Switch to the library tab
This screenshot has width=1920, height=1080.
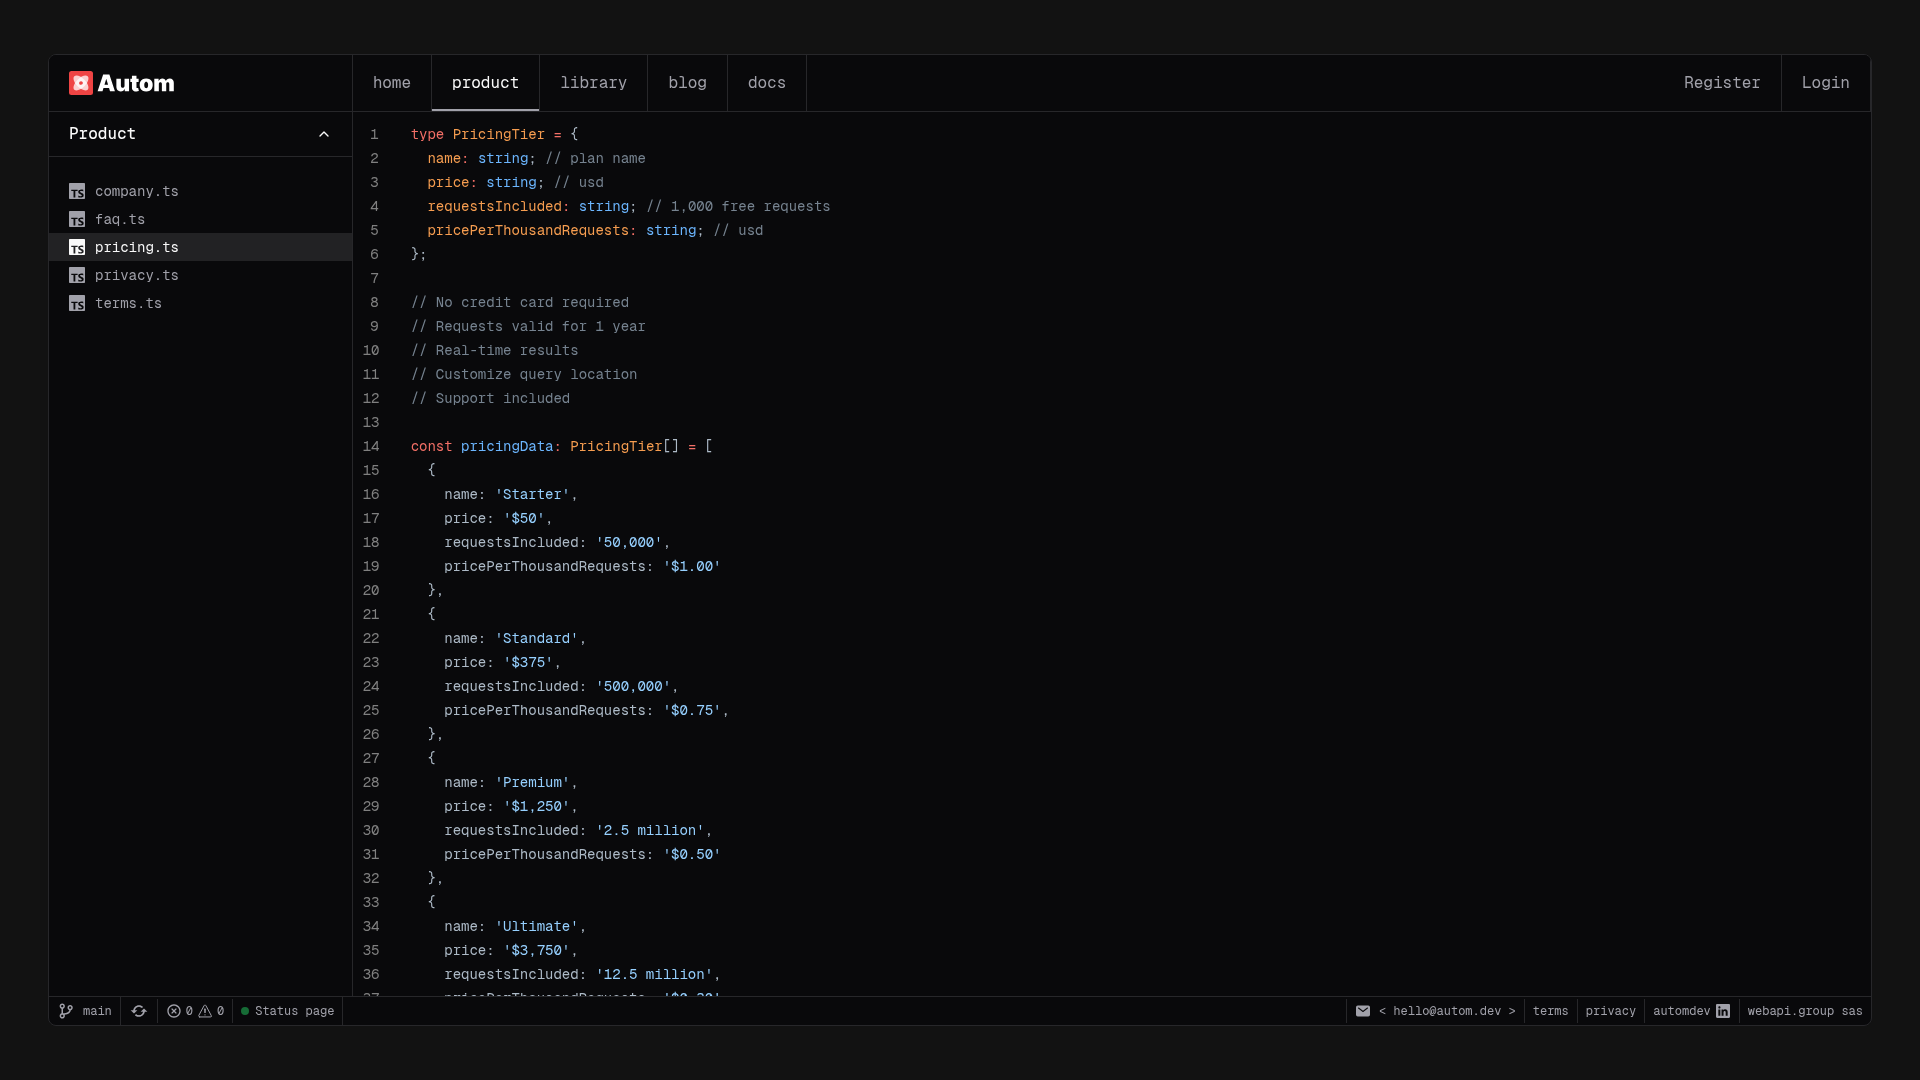[x=593, y=83]
